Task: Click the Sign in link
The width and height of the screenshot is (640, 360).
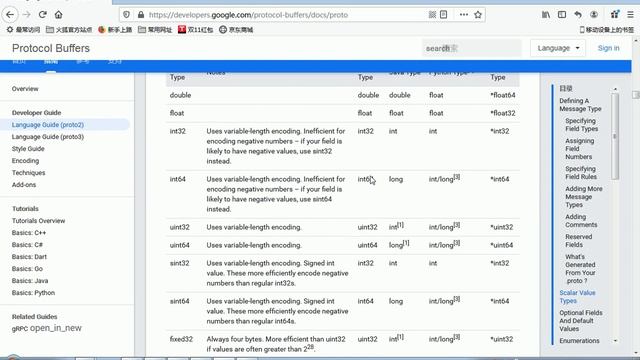Action: coord(609,48)
